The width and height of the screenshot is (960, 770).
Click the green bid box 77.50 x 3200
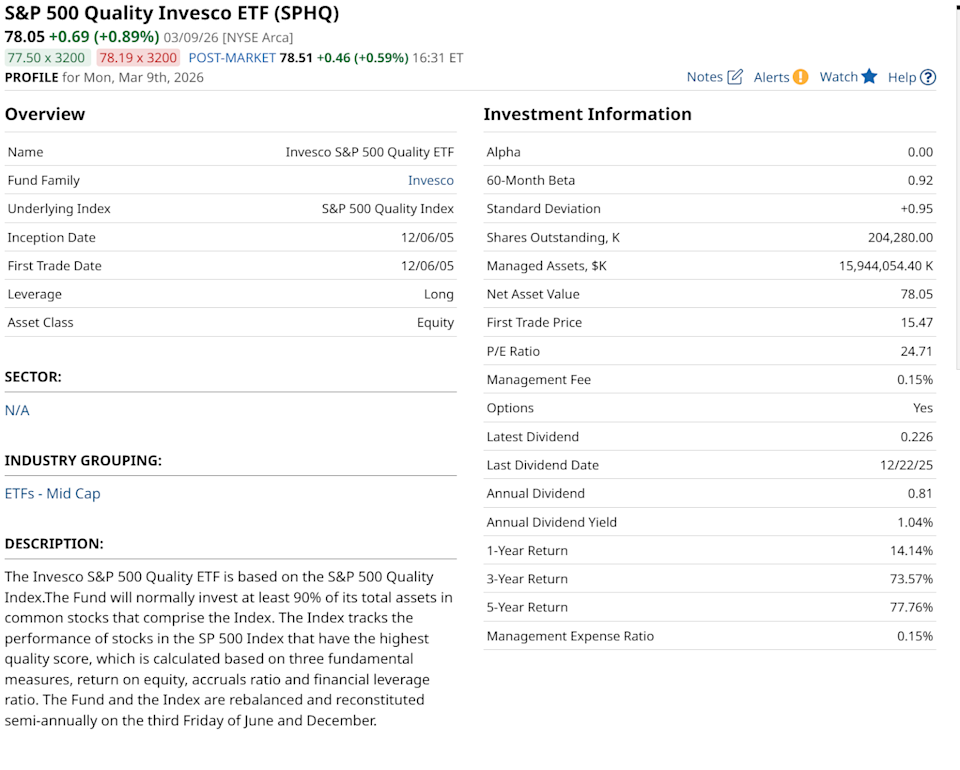47,58
